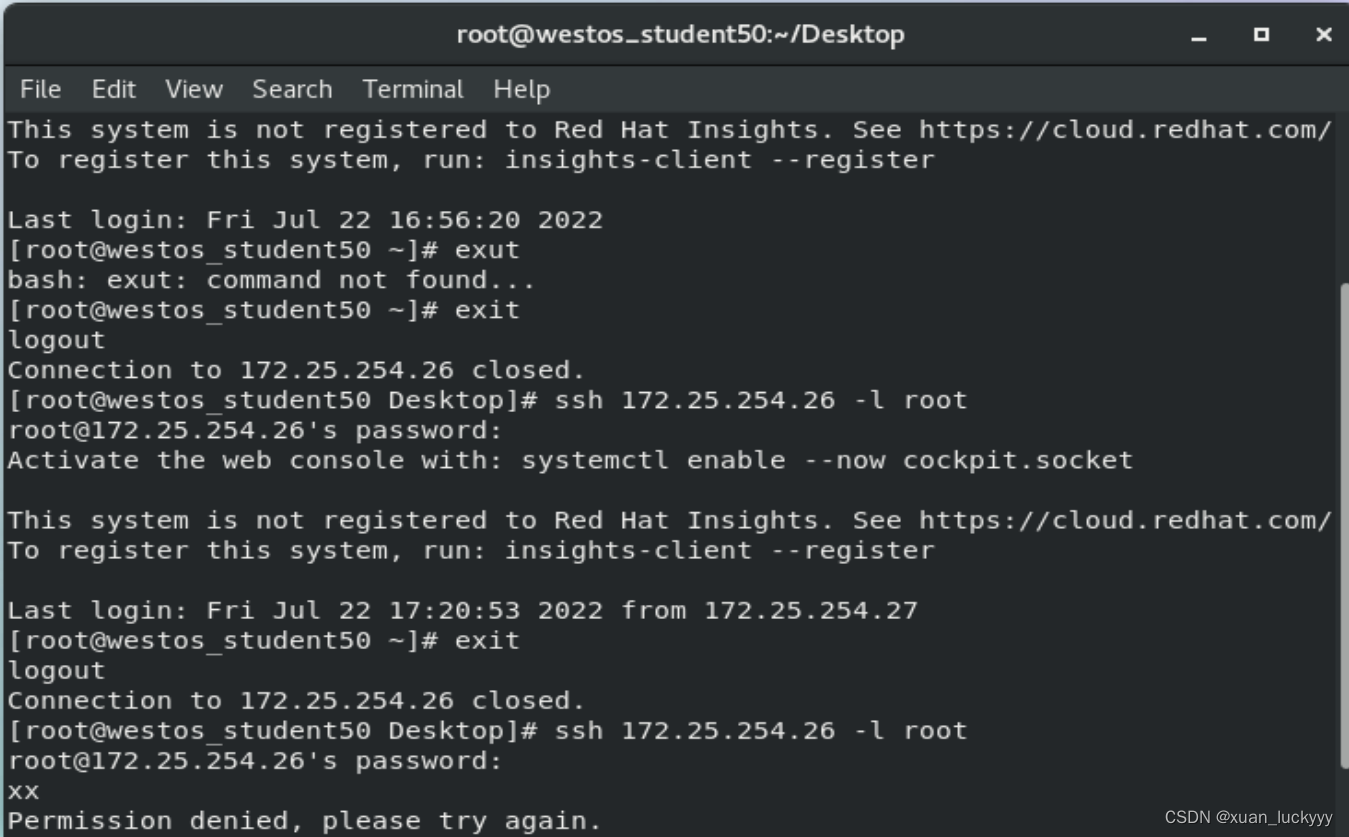Click the second https://cloud.redhat.com/ URL

click(x=1125, y=520)
